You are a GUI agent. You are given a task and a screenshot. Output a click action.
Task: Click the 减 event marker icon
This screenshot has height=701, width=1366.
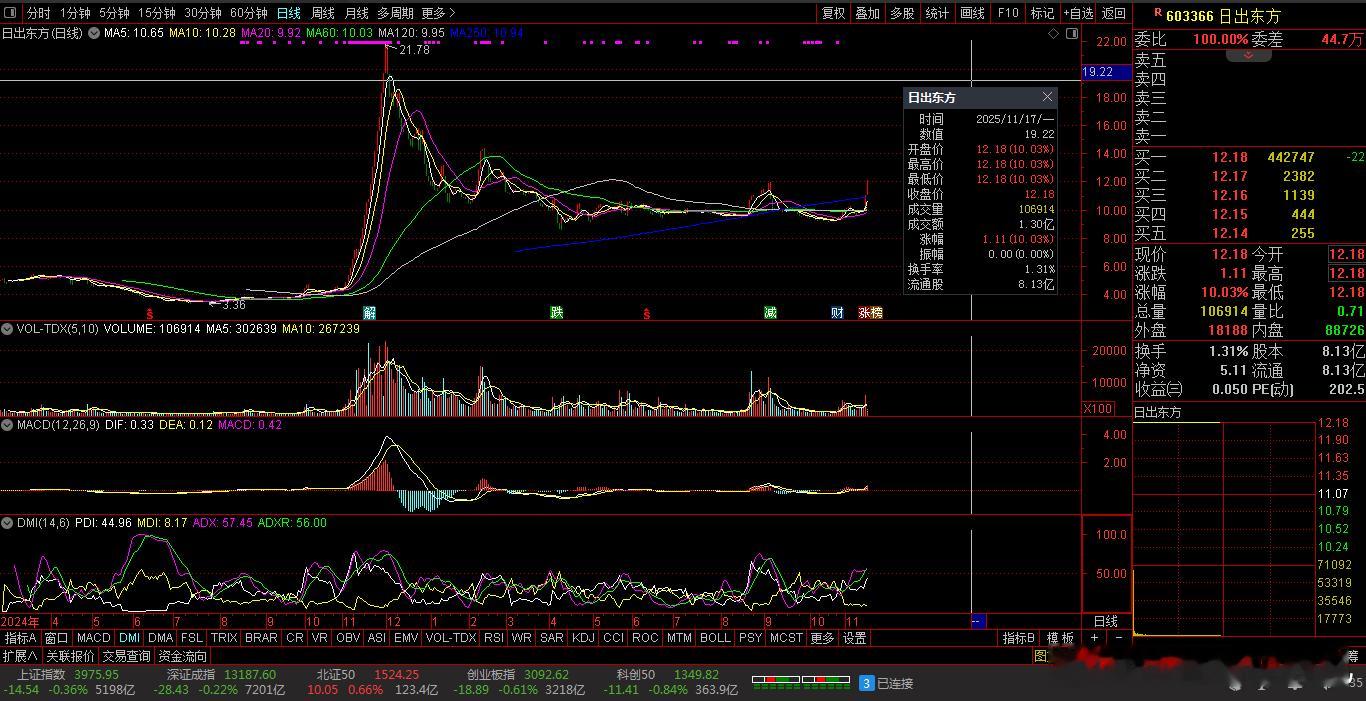(x=770, y=313)
